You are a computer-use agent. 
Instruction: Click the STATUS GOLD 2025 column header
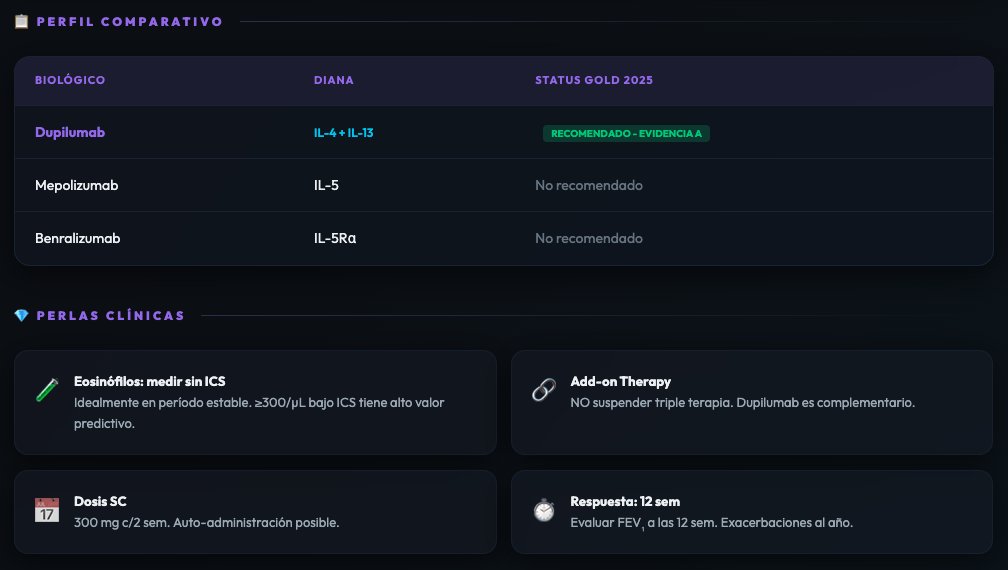click(594, 80)
